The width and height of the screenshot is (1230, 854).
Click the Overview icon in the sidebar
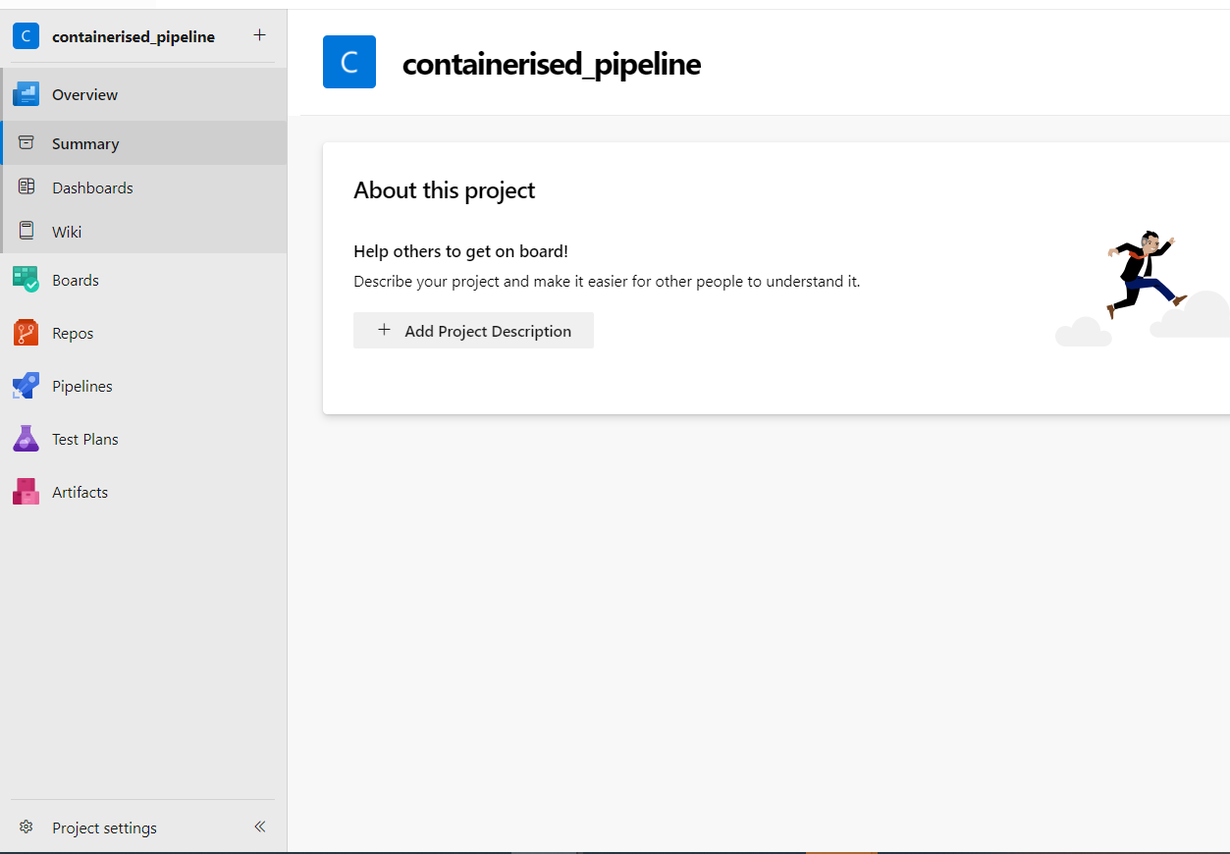[26, 94]
